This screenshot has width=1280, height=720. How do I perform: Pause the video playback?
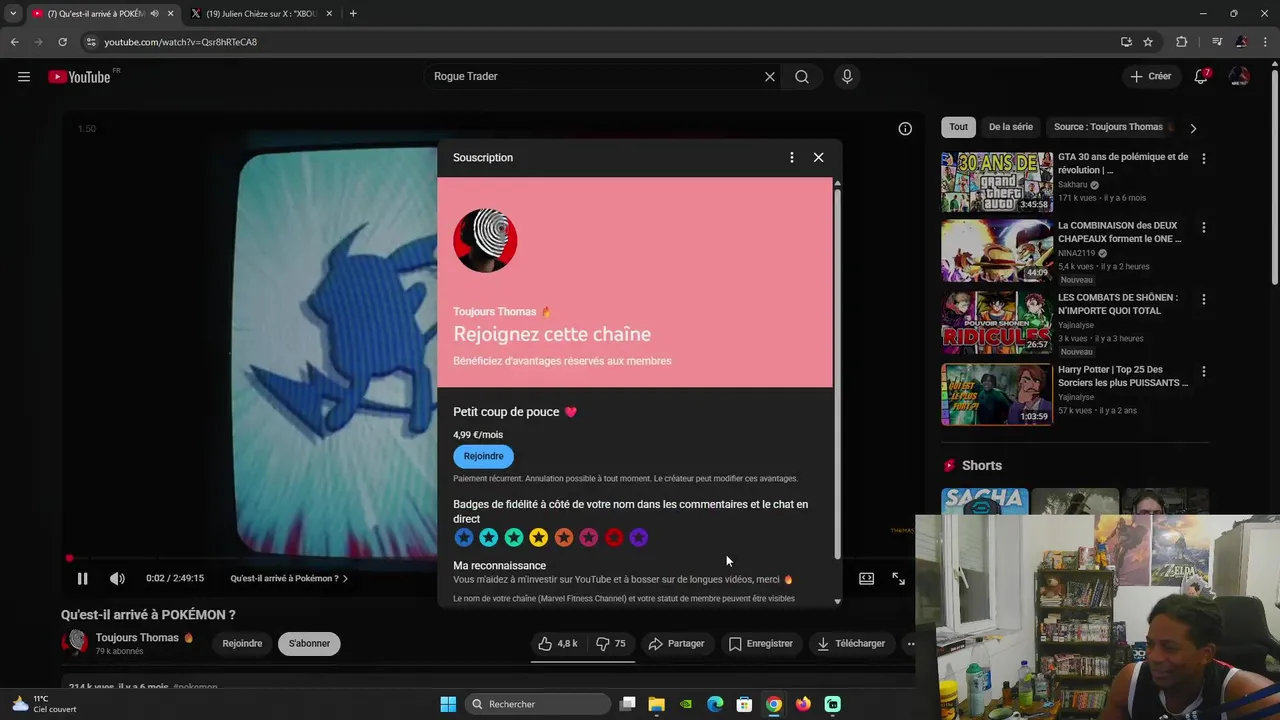83,578
